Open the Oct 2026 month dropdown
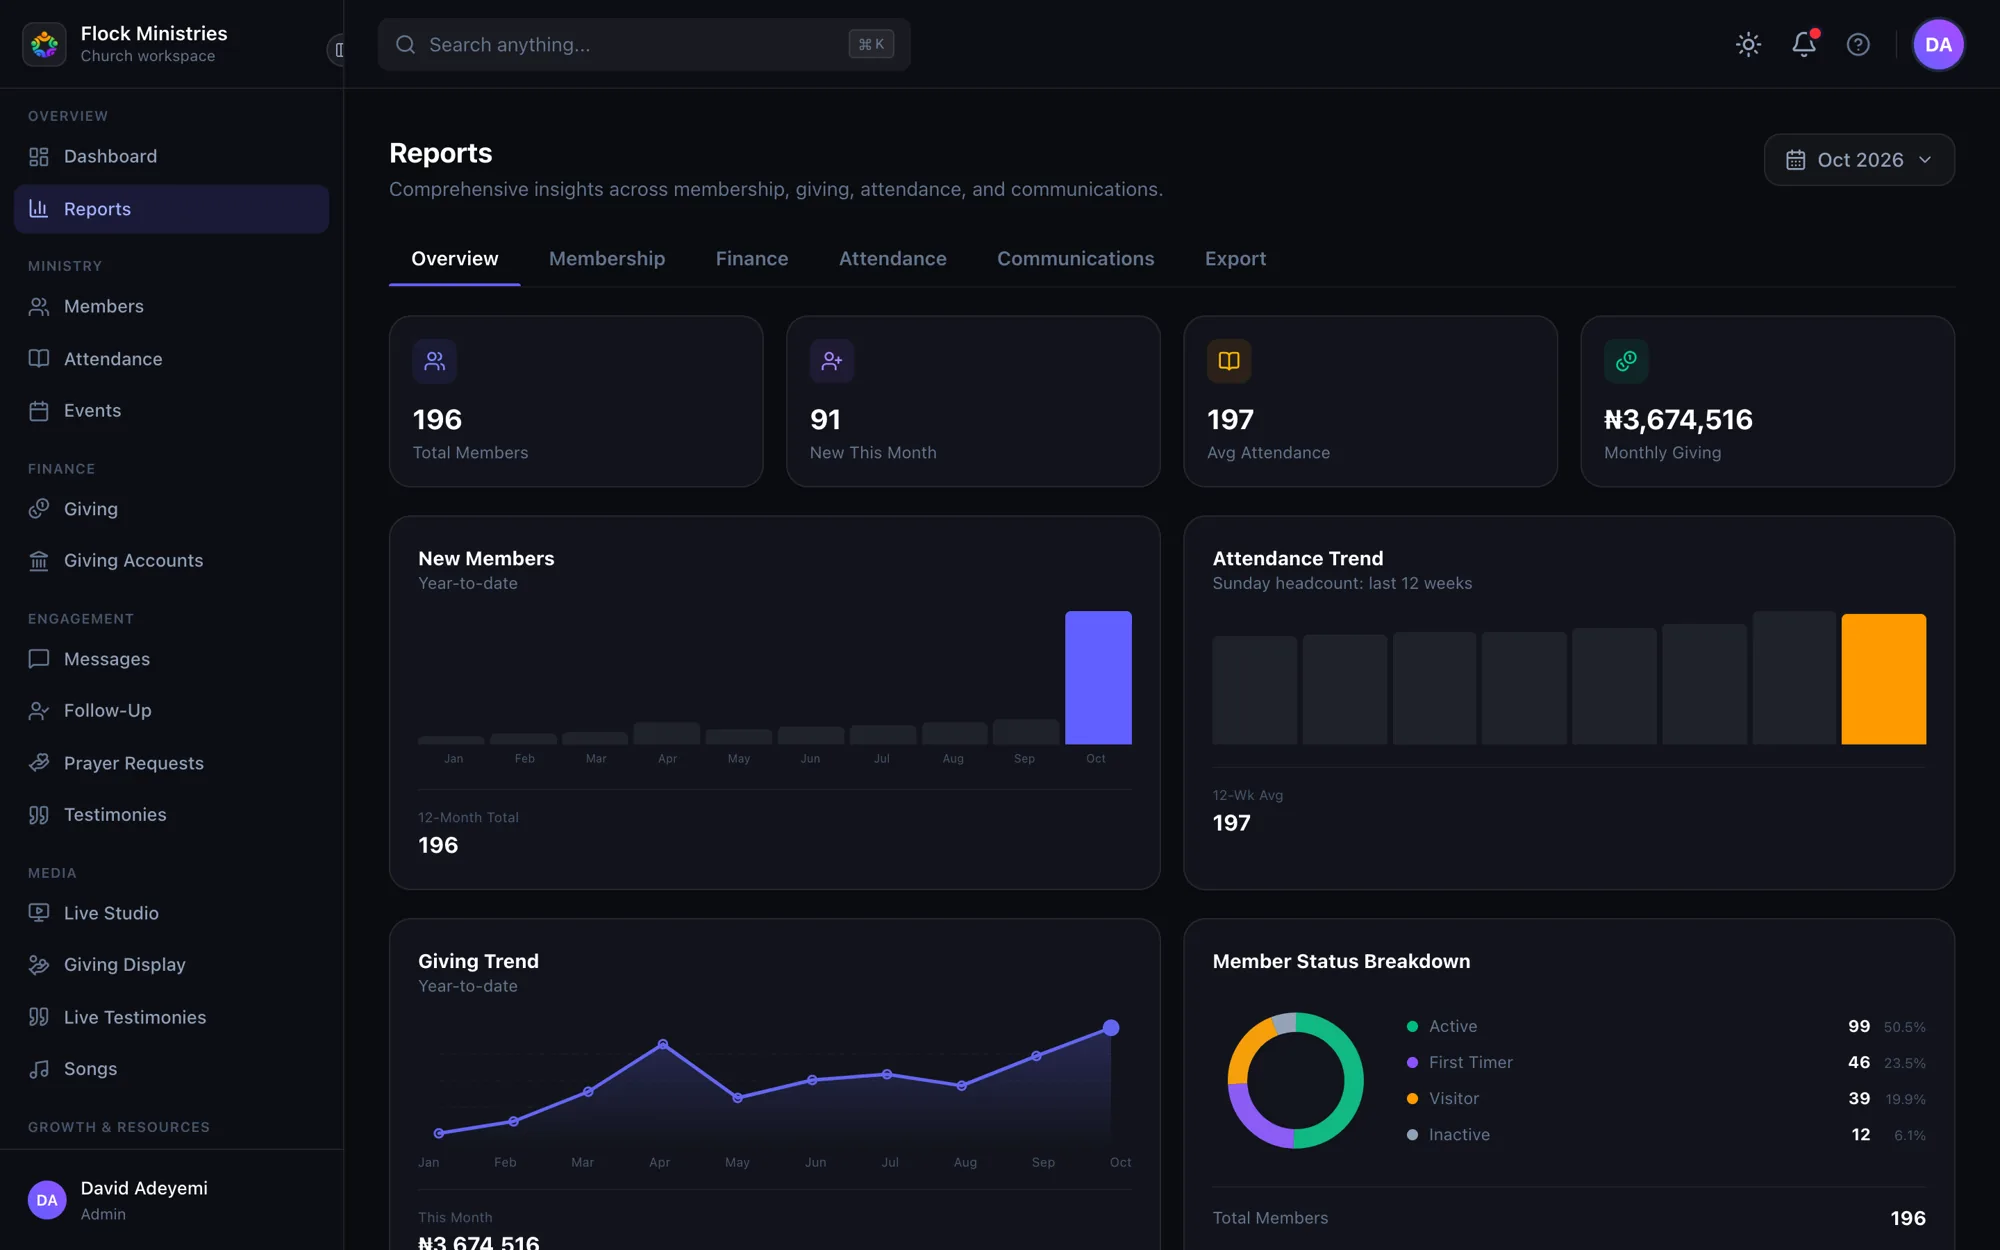This screenshot has width=2000, height=1250. (1859, 160)
